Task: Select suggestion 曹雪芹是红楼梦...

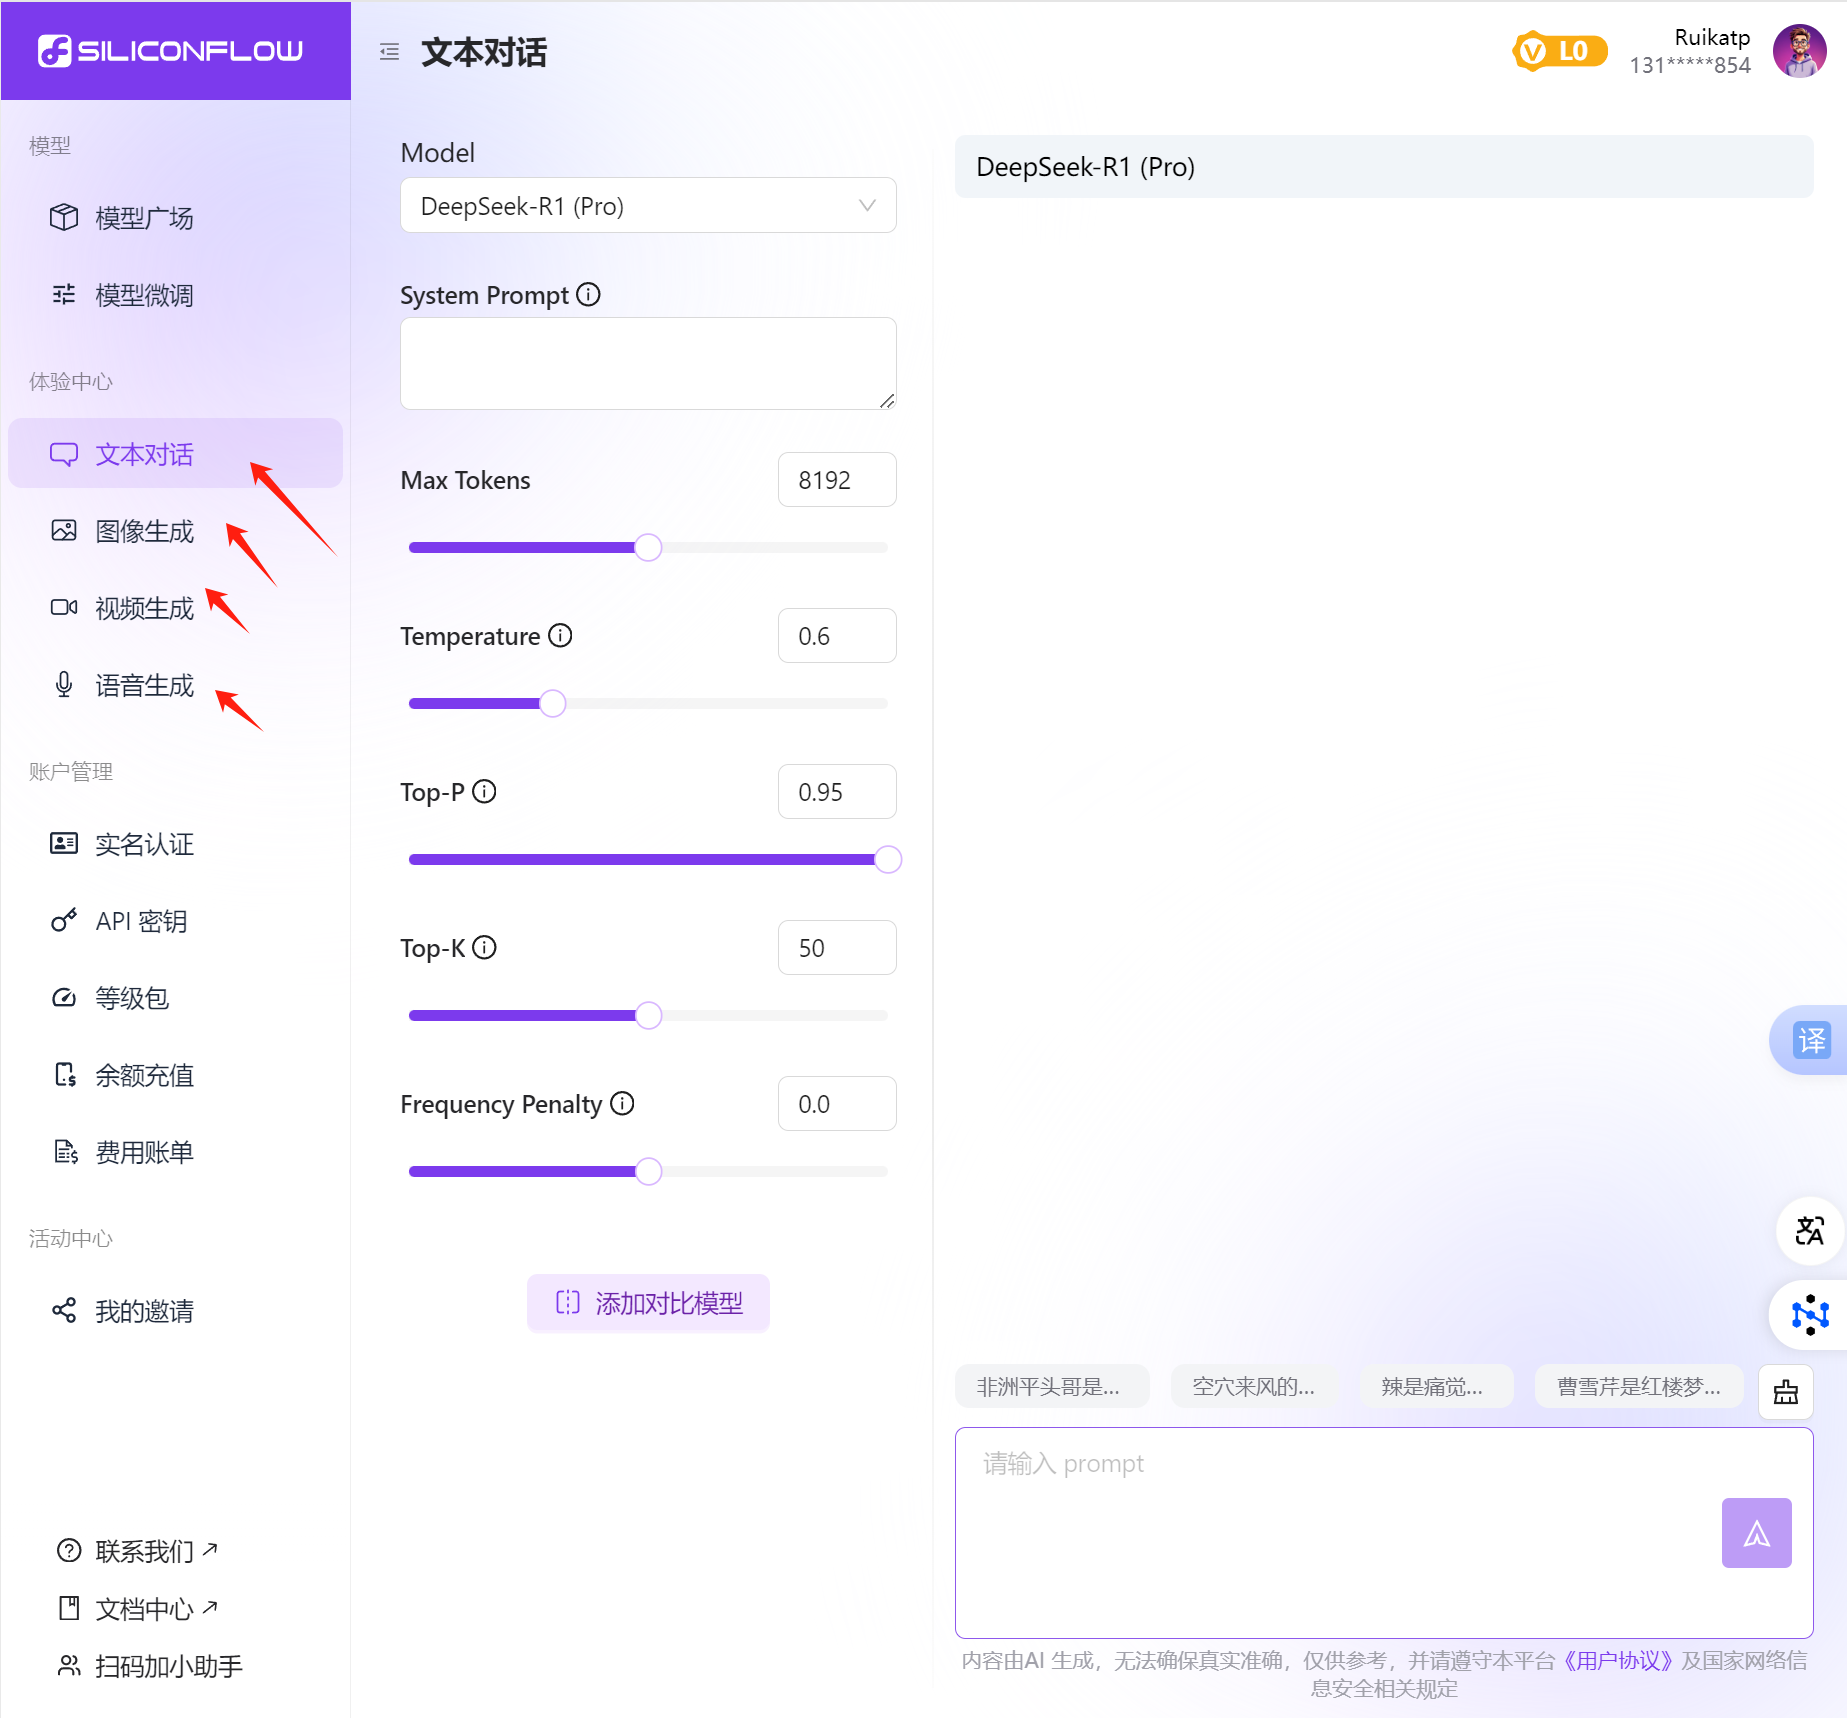Action: [1639, 1386]
